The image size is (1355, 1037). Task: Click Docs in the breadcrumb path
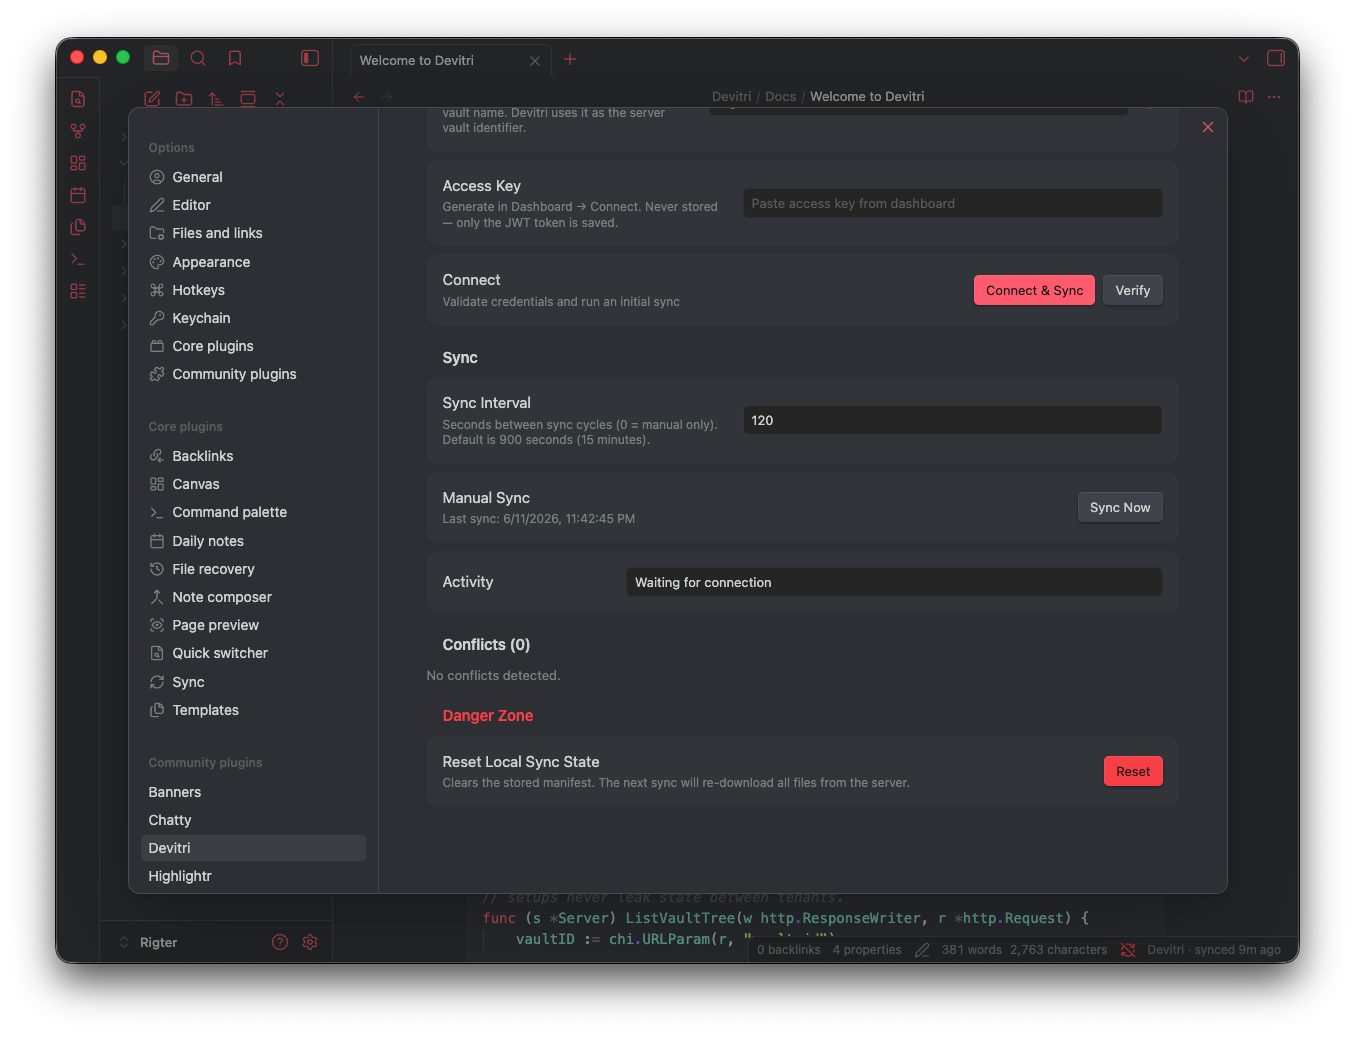coord(780,97)
